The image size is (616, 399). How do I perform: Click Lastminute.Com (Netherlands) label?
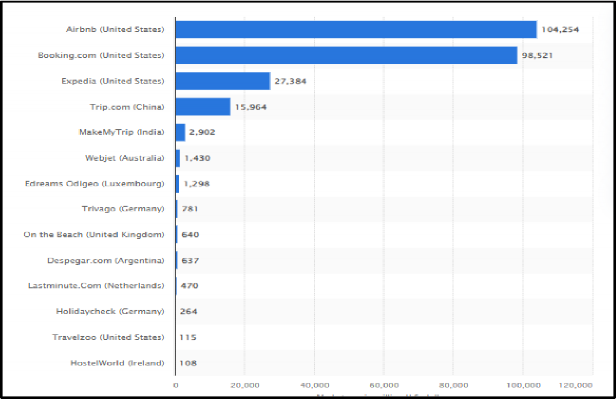click(96, 286)
